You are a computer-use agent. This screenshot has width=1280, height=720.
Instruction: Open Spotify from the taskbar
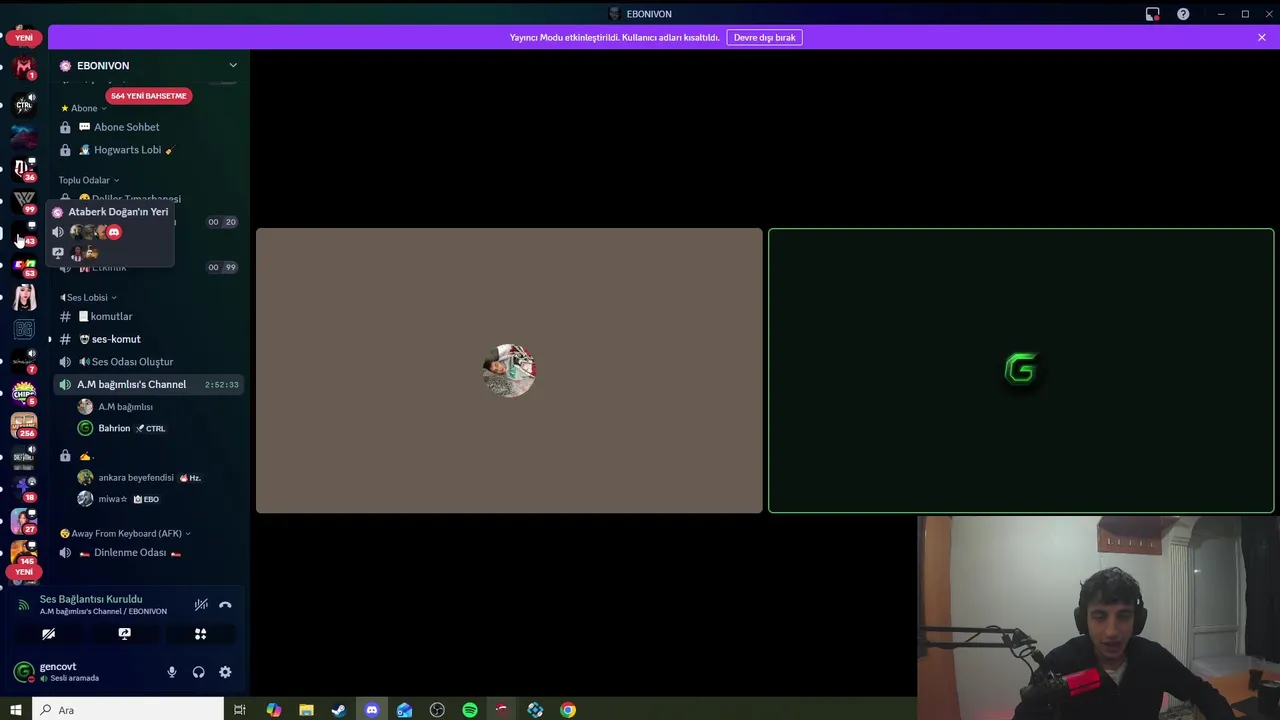[x=470, y=710]
